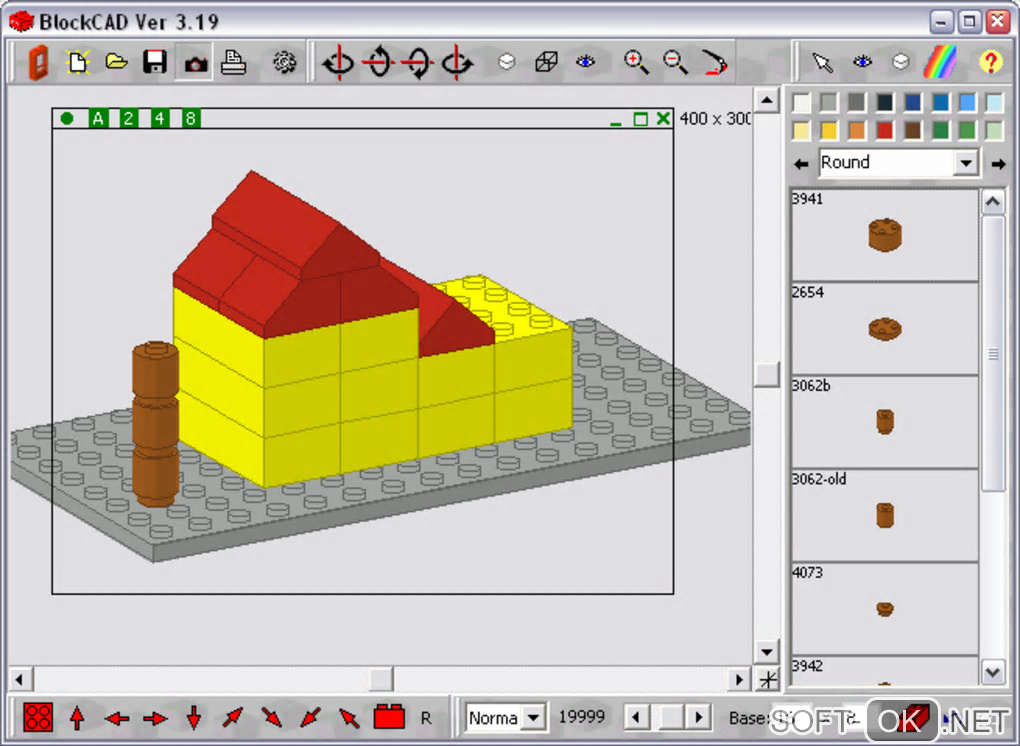
Task: Select the 3941 round brick thumbnail
Action: point(884,235)
